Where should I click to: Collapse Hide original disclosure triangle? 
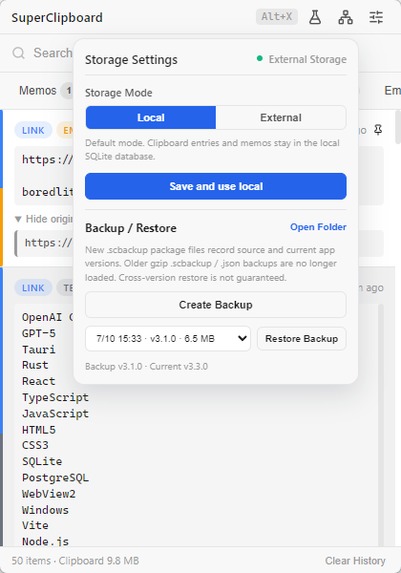pyautogui.click(x=18, y=219)
